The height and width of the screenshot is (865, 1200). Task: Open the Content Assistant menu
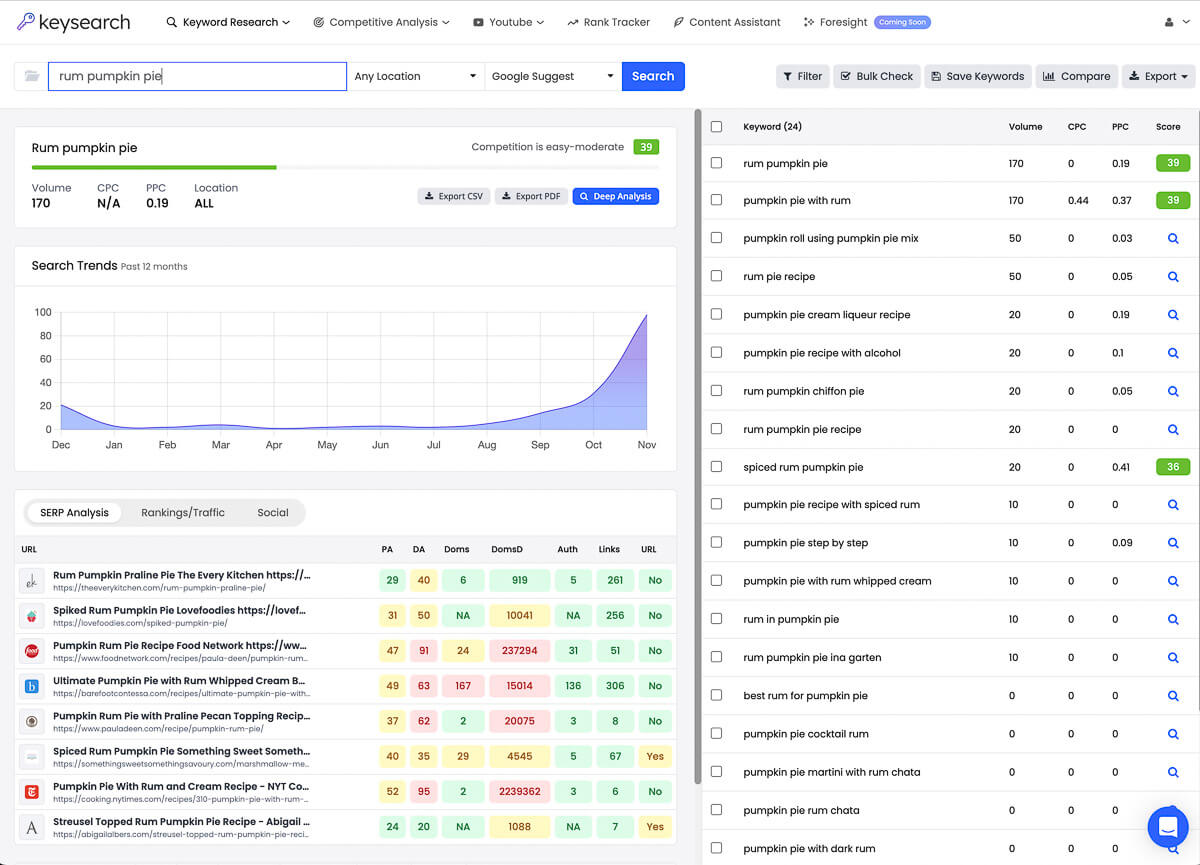pos(727,21)
